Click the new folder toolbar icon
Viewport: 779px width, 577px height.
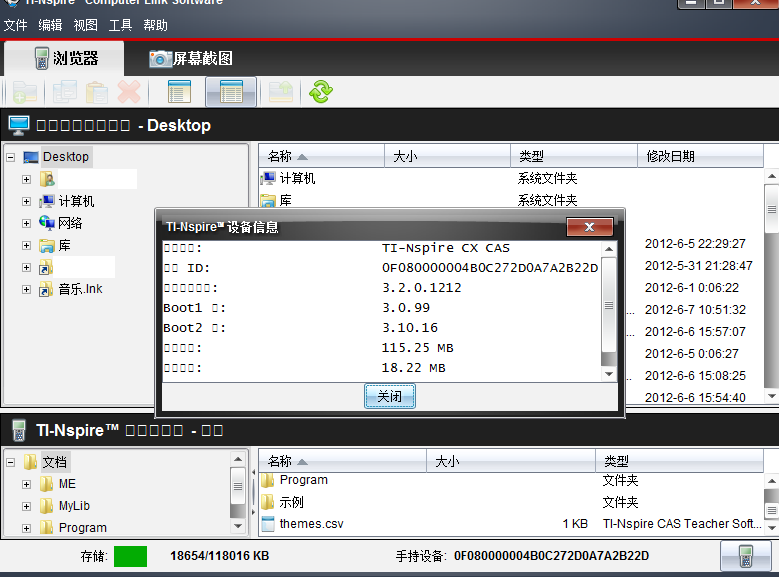[x=25, y=92]
